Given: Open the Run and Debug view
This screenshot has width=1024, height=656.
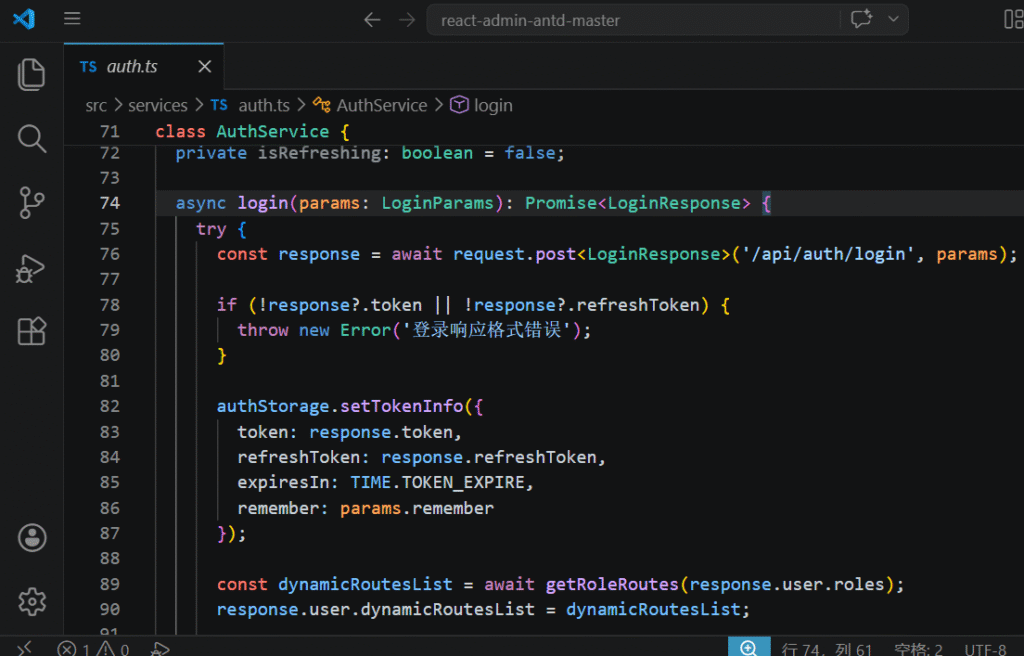Looking at the screenshot, I should (32, 267).
